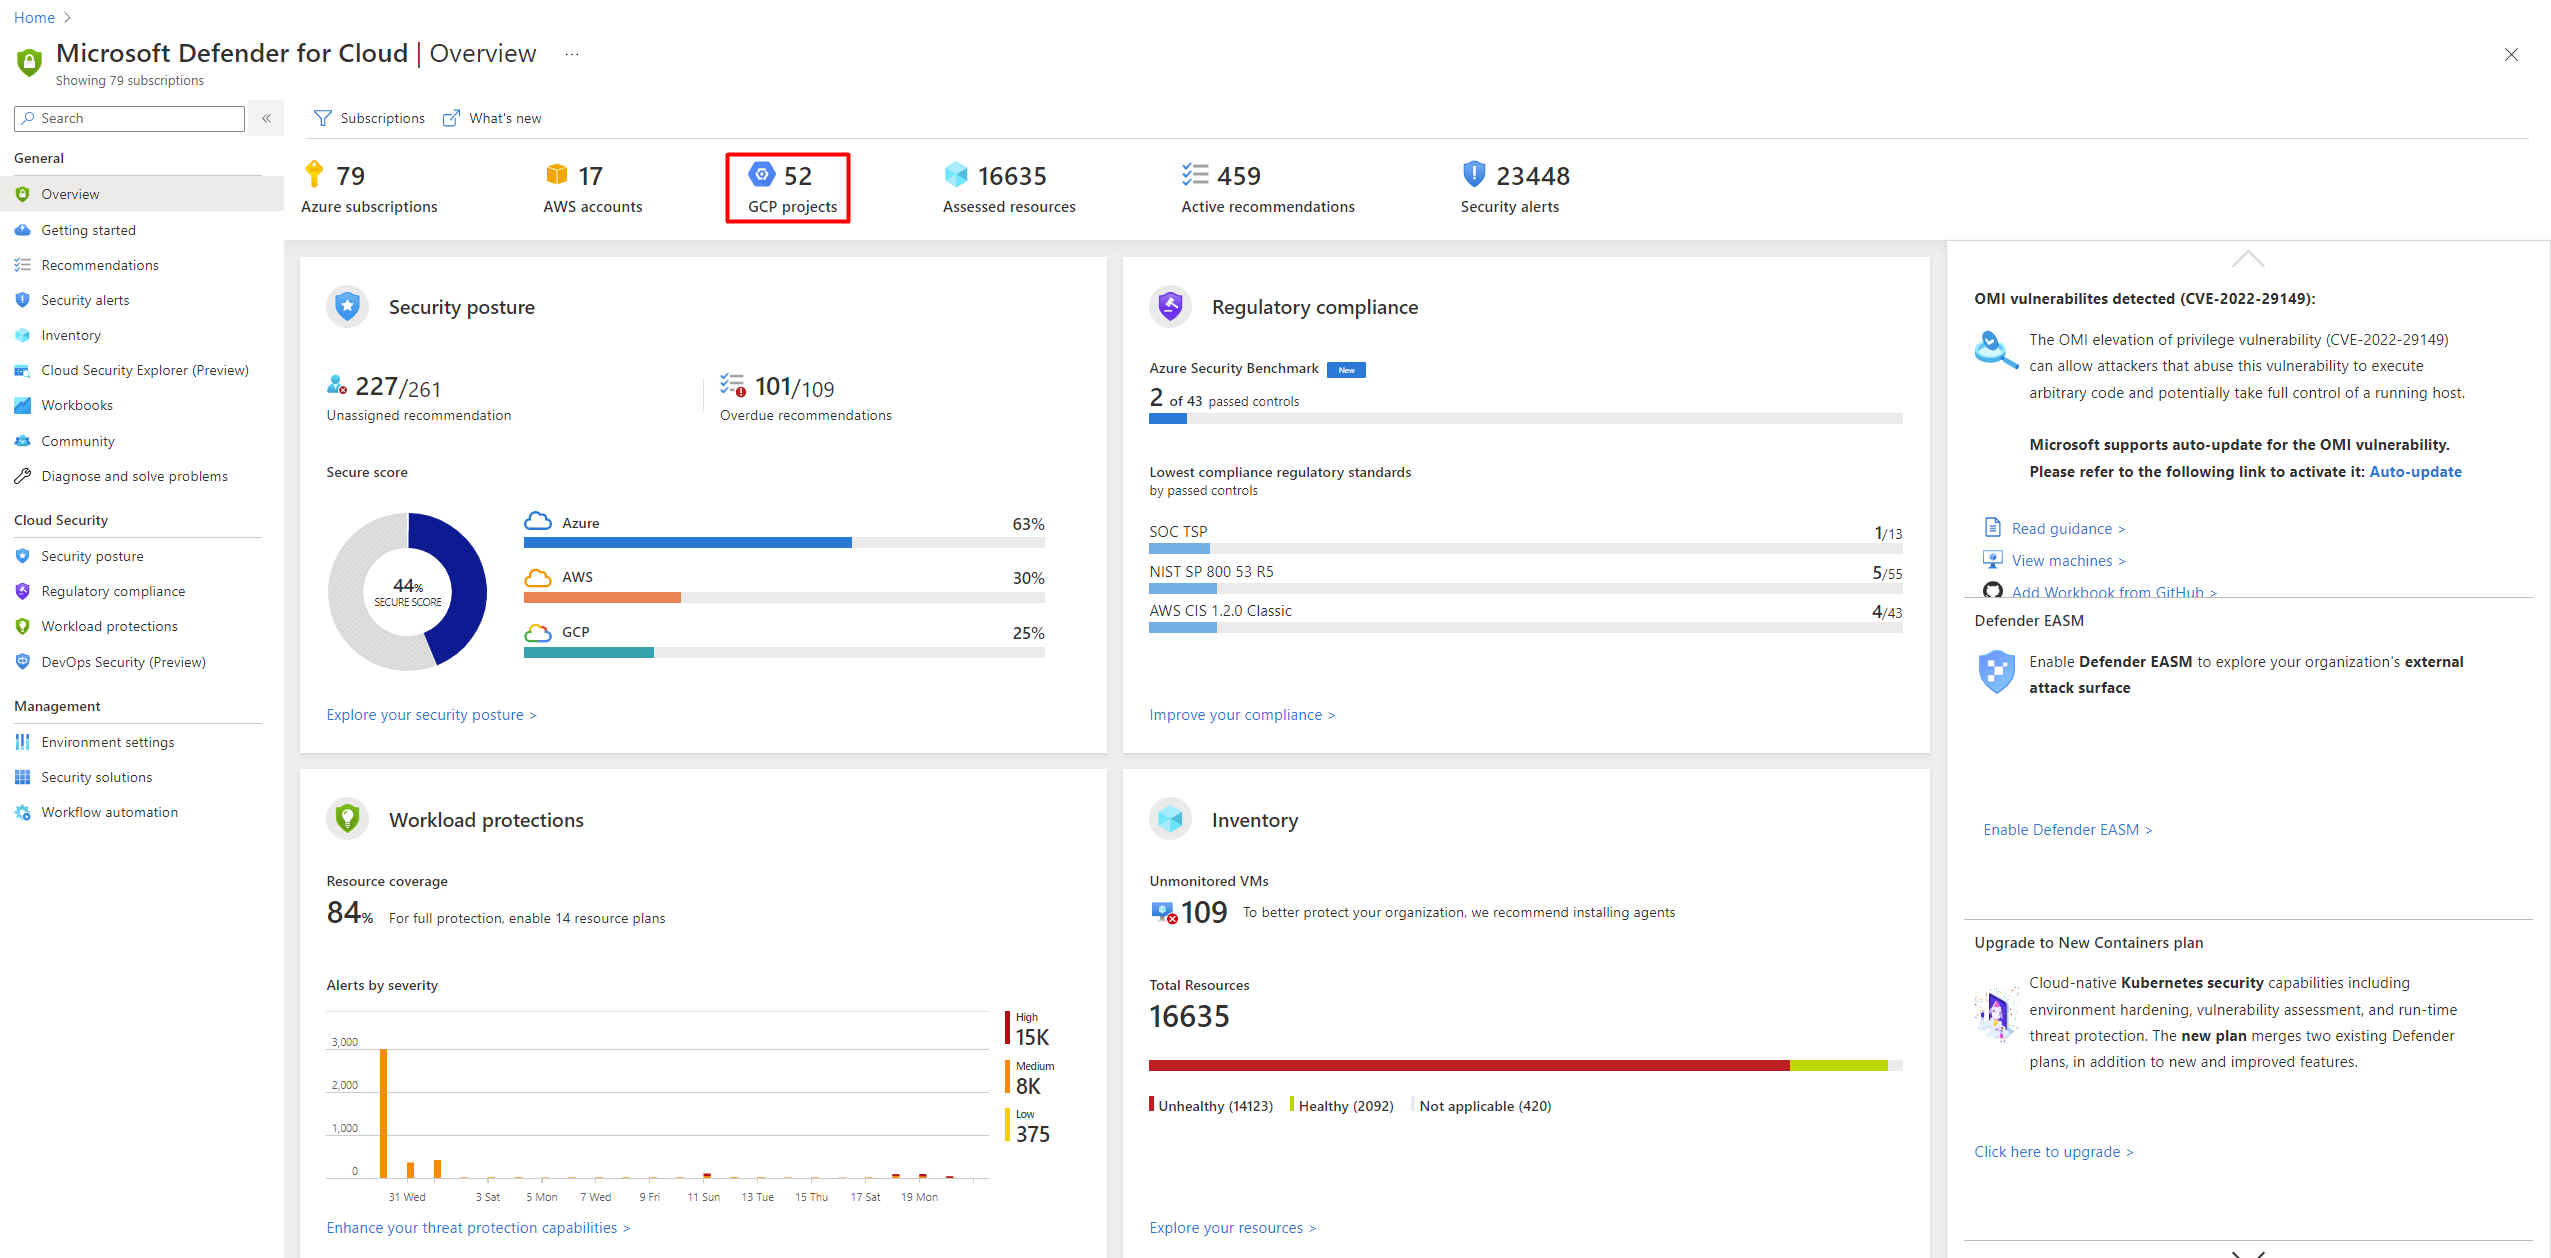Follow the Explore your security posture link
2551x1258 pixels.
[431, 714]
